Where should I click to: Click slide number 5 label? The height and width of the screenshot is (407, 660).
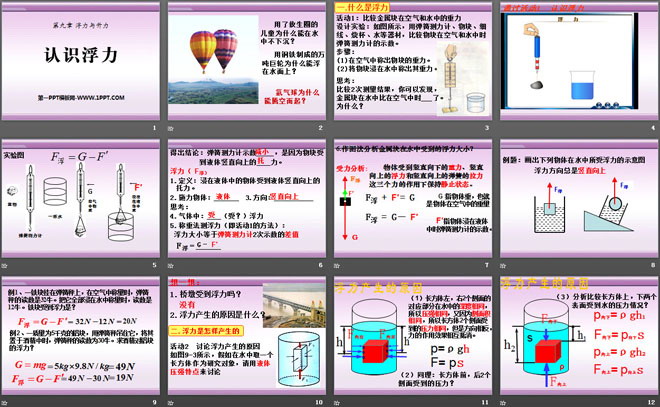pyautogui.click(x=154, y=265)
